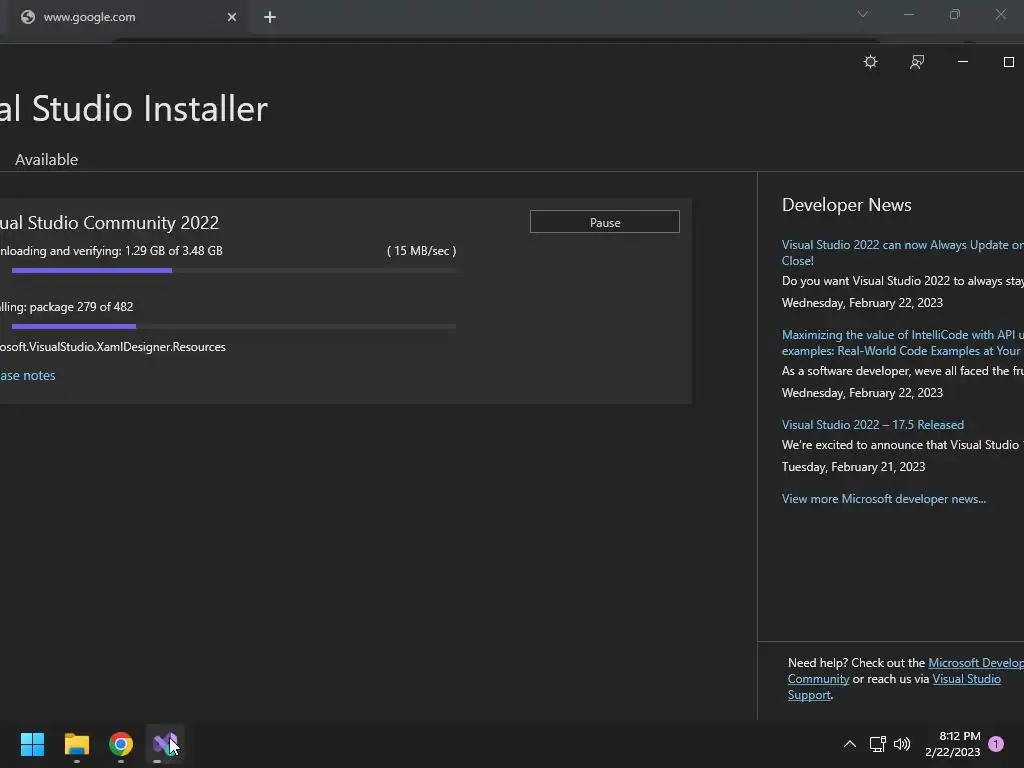The width and height of the screenshot is (1024, 768).
Task: Minimize the background browser window
Action: click(x=909, y=14)
